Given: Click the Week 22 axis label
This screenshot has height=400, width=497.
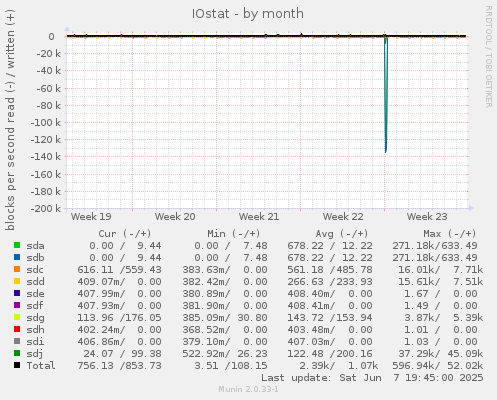Looking at the screenshot, I should click(x=343, y=217).
